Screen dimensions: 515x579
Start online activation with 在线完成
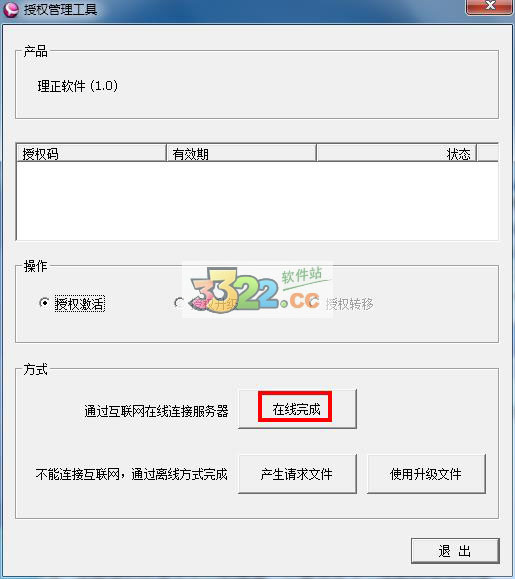tap(297, 408)
